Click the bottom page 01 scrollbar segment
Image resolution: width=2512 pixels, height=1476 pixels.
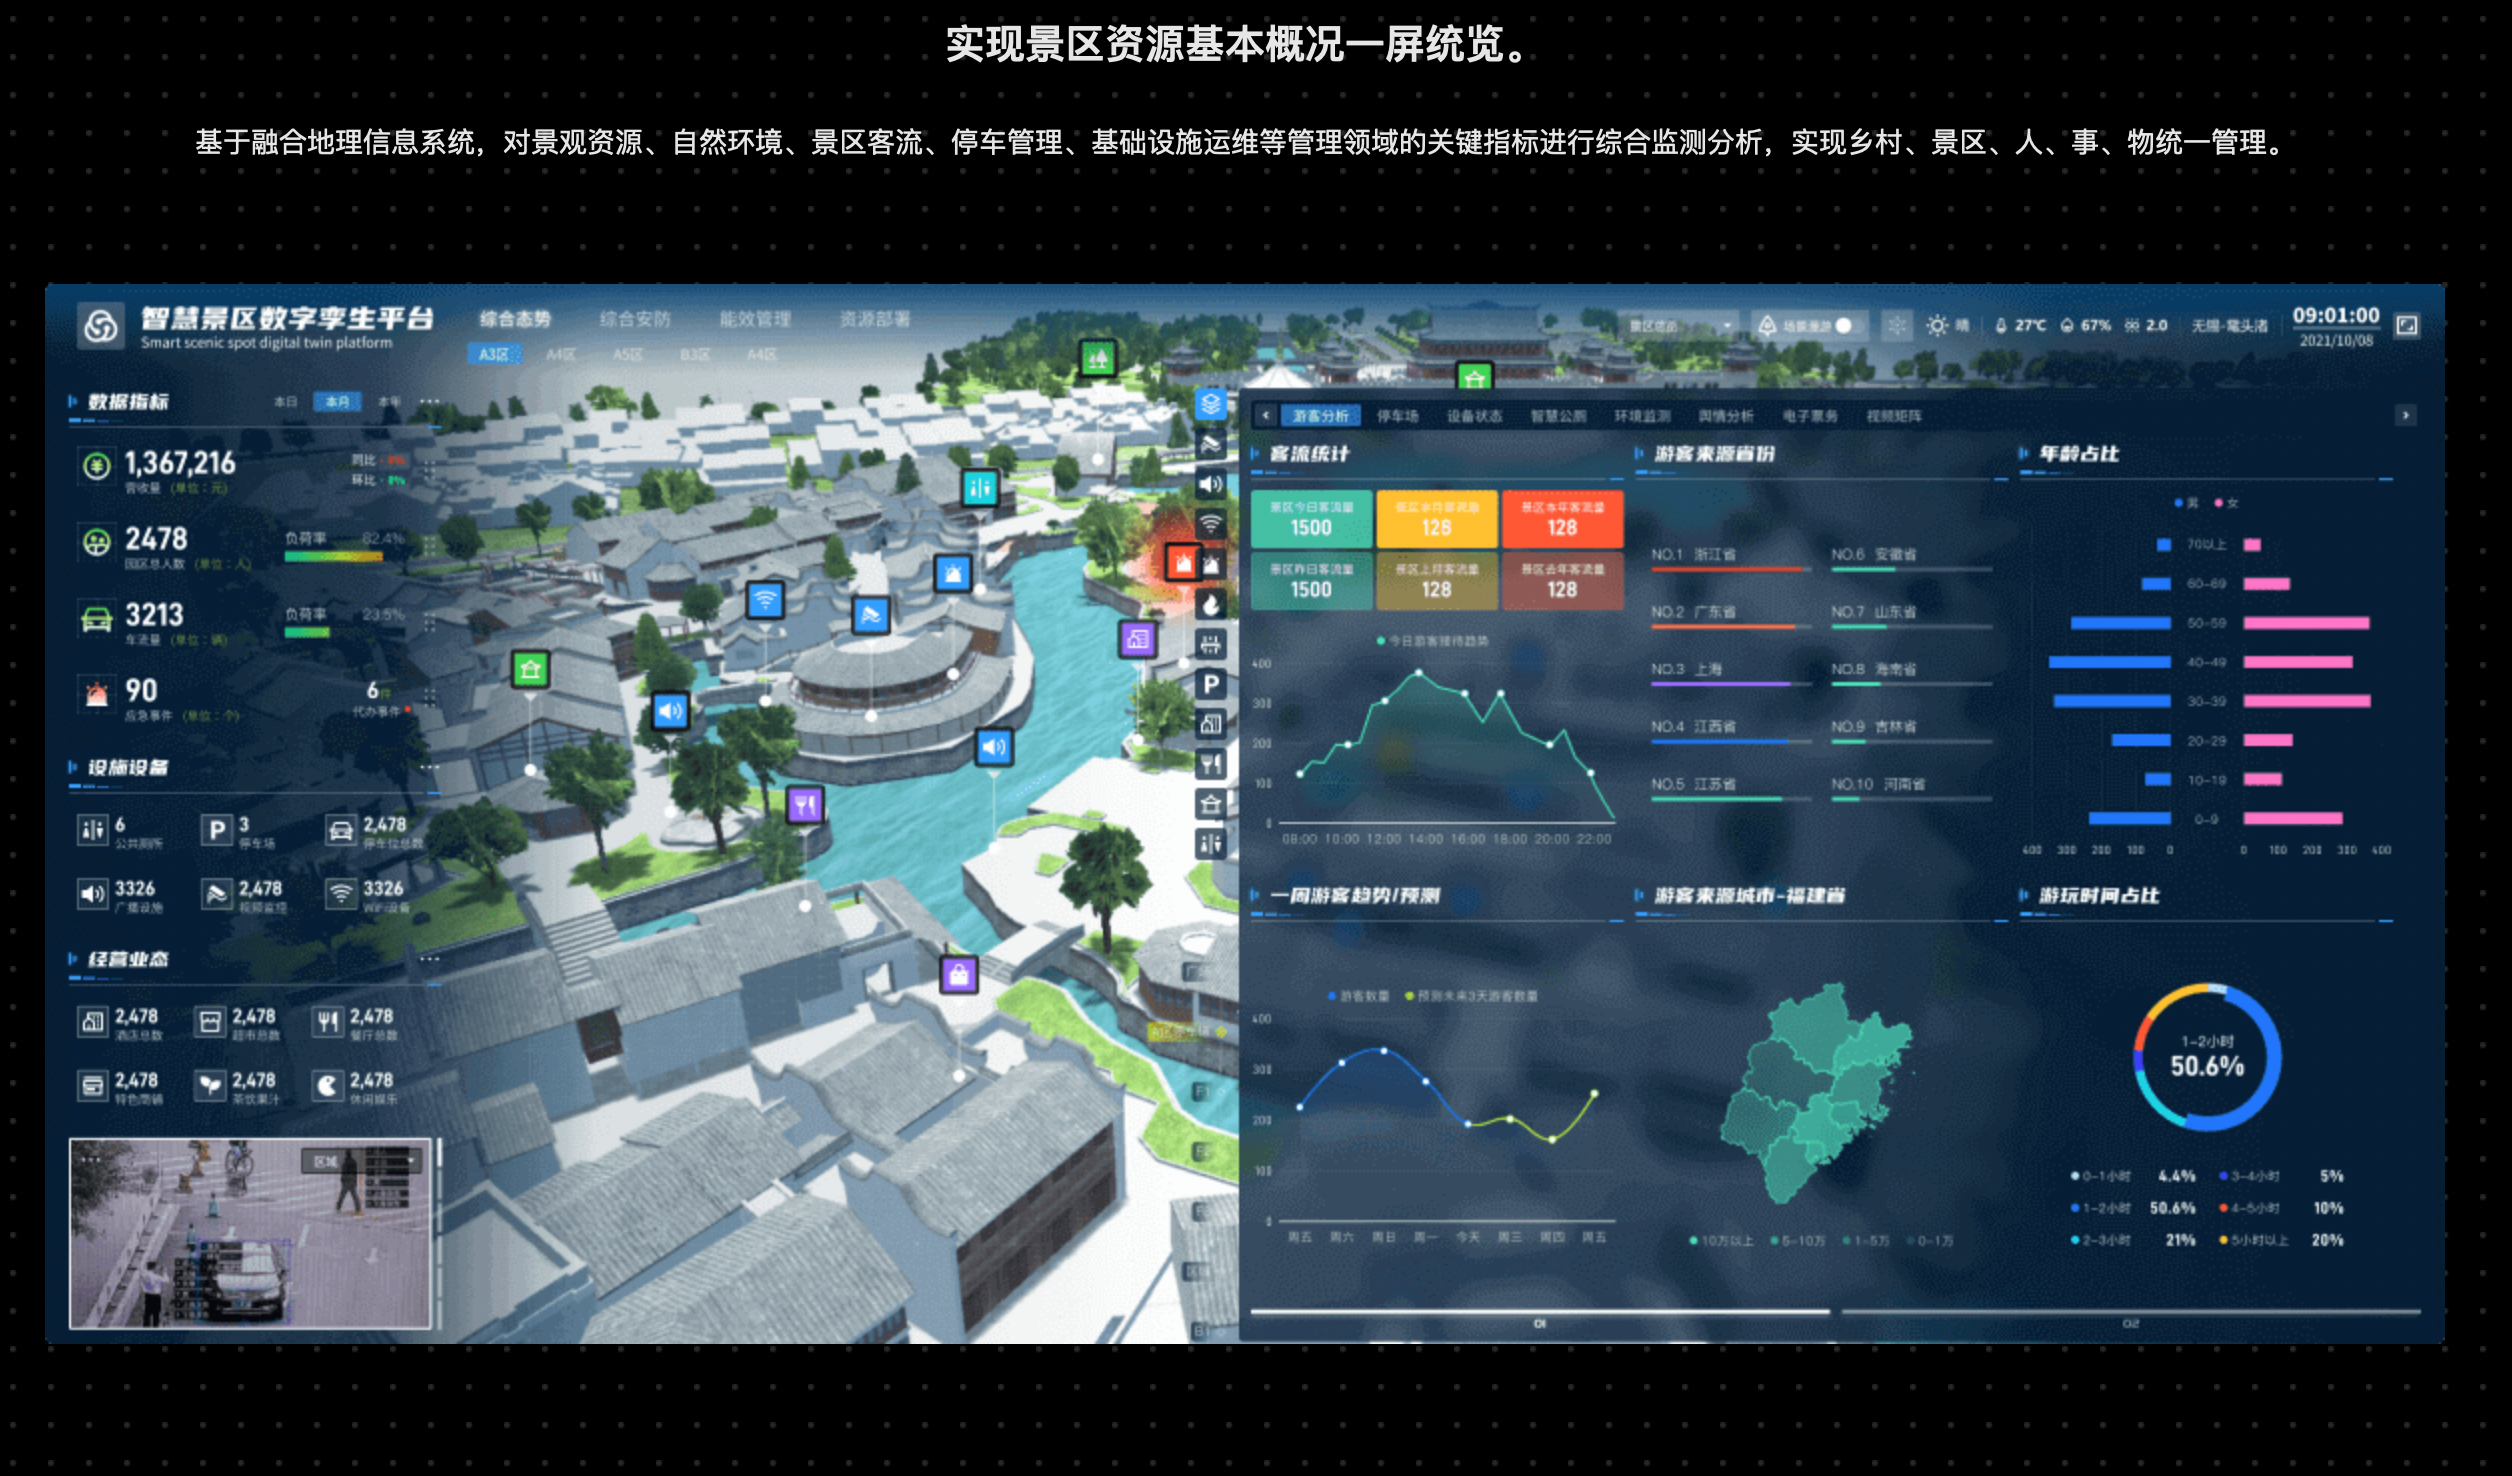coord(1540,1311)
